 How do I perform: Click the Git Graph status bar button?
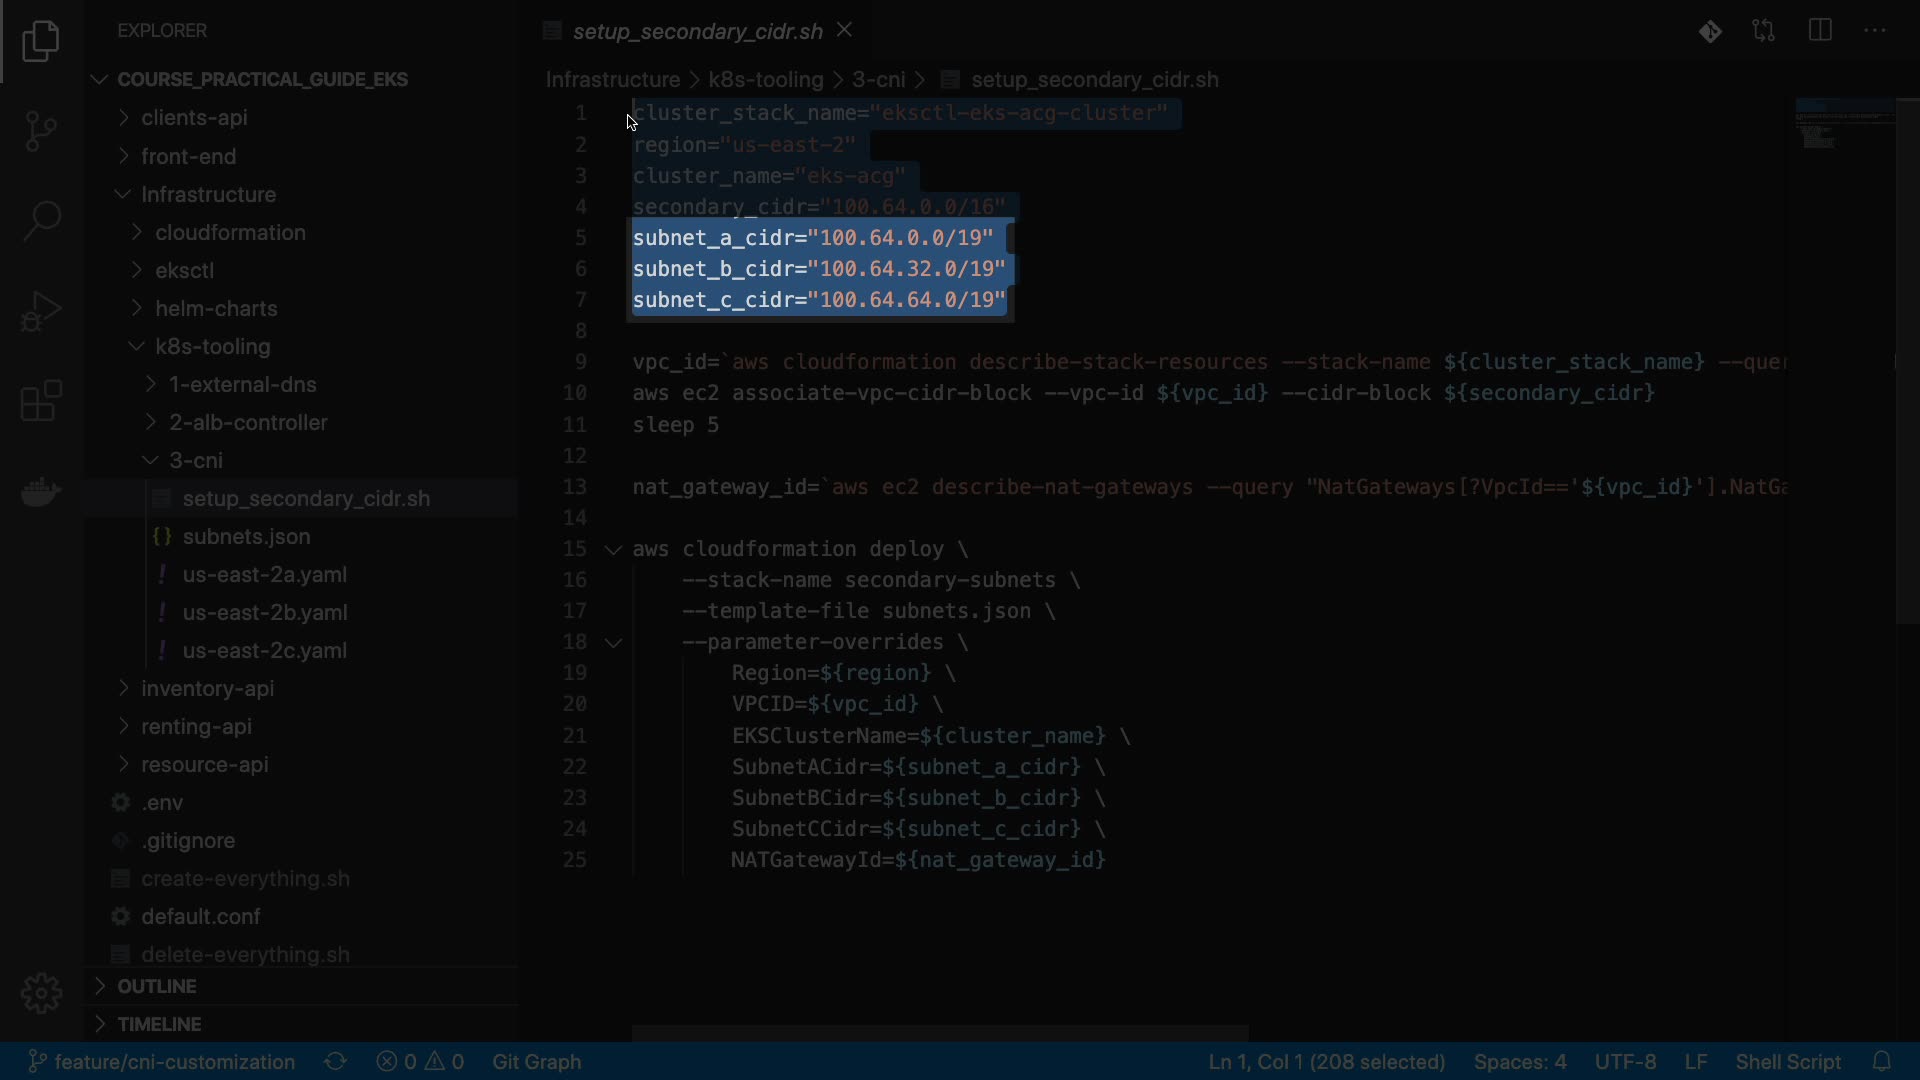click(536, 1061)
